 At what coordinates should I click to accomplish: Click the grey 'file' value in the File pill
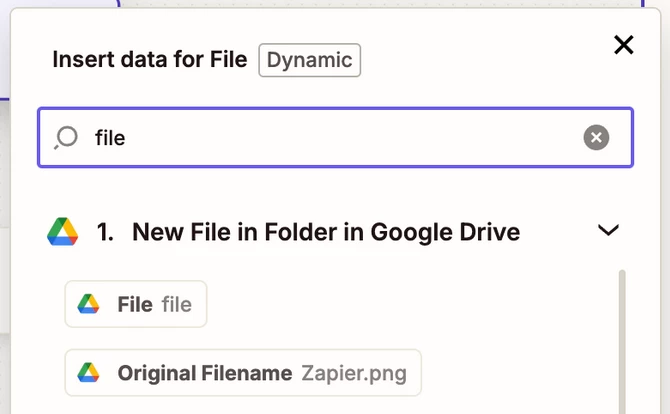pyautogui.click(x=177, y=305)
